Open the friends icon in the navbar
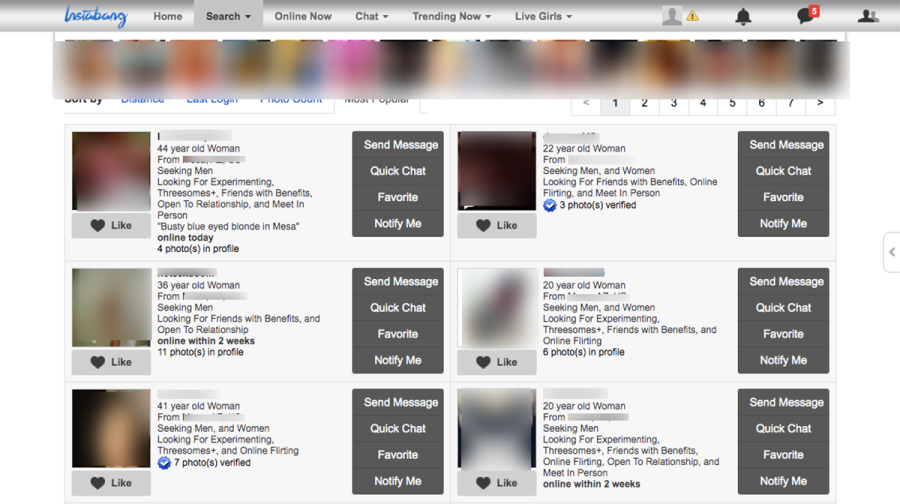Viewport: 900px width, 504px height. point(867,16)
